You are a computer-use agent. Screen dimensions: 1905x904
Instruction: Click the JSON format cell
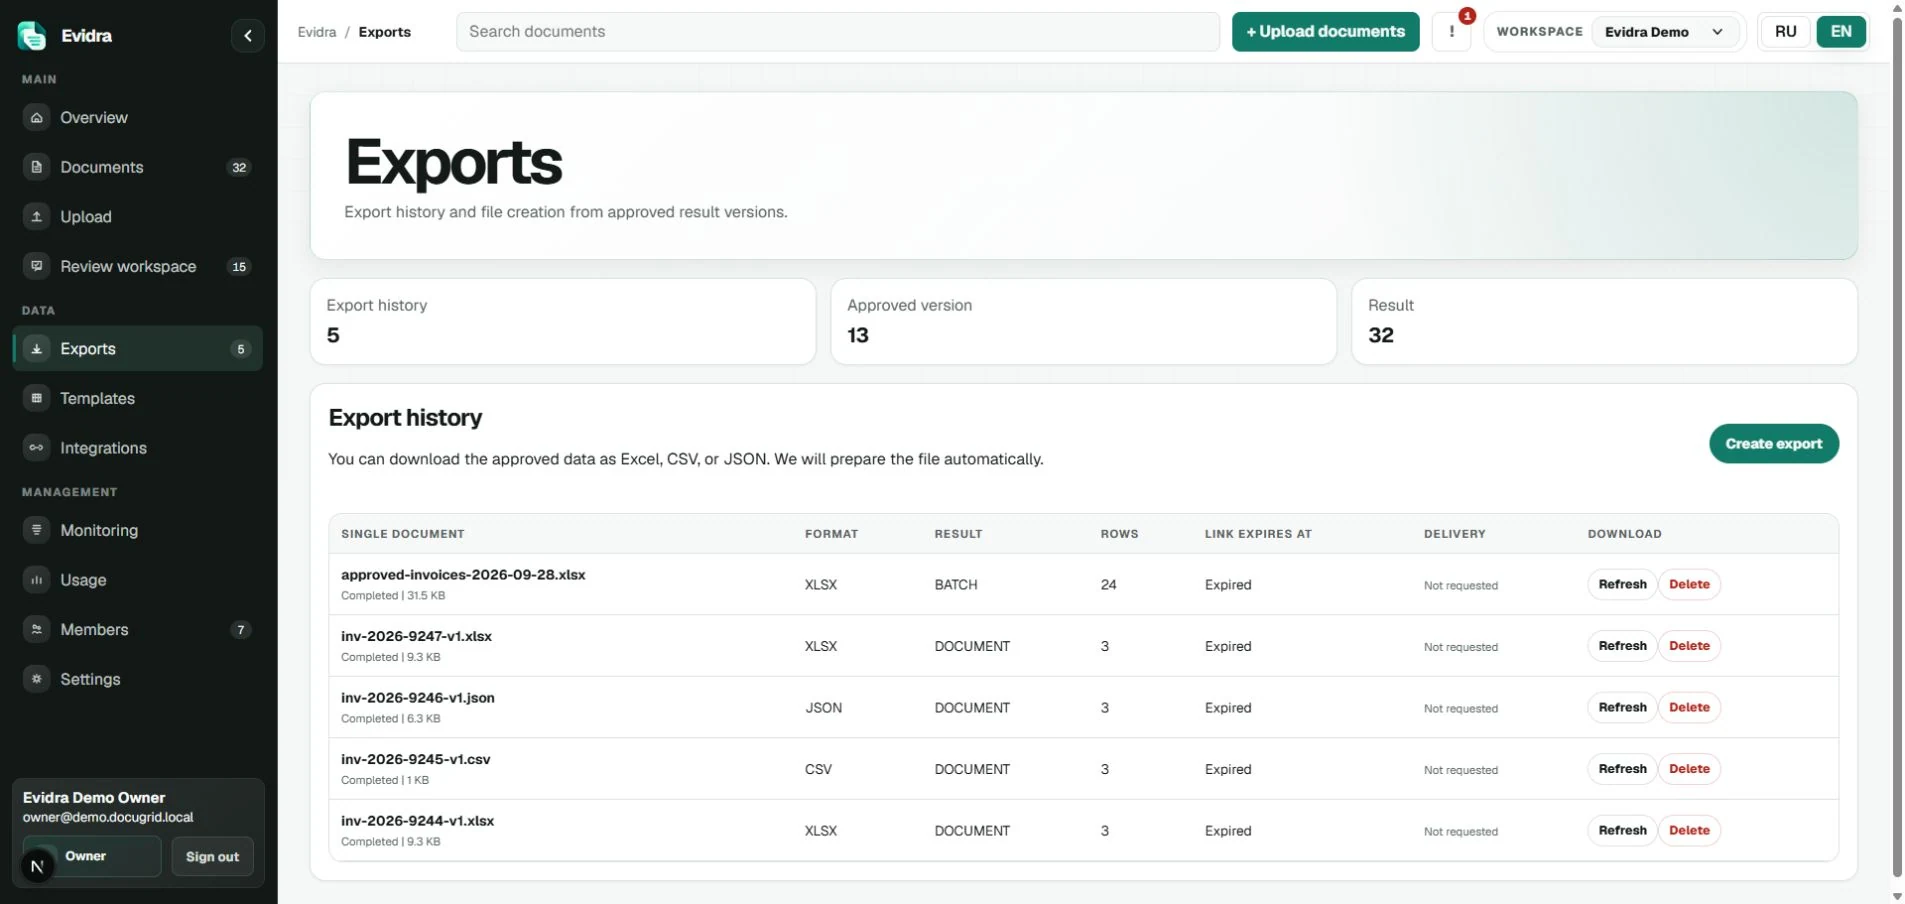coord(824,708)
